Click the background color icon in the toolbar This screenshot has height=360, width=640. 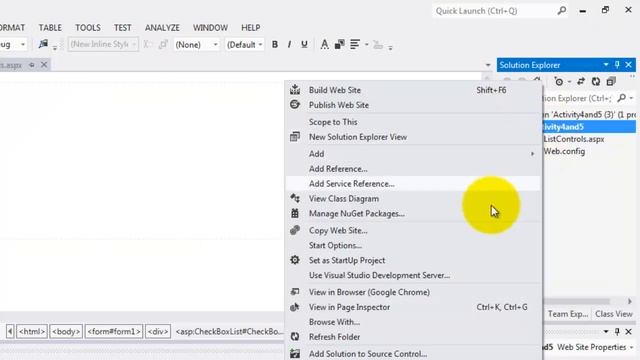[x=339, y=44]
